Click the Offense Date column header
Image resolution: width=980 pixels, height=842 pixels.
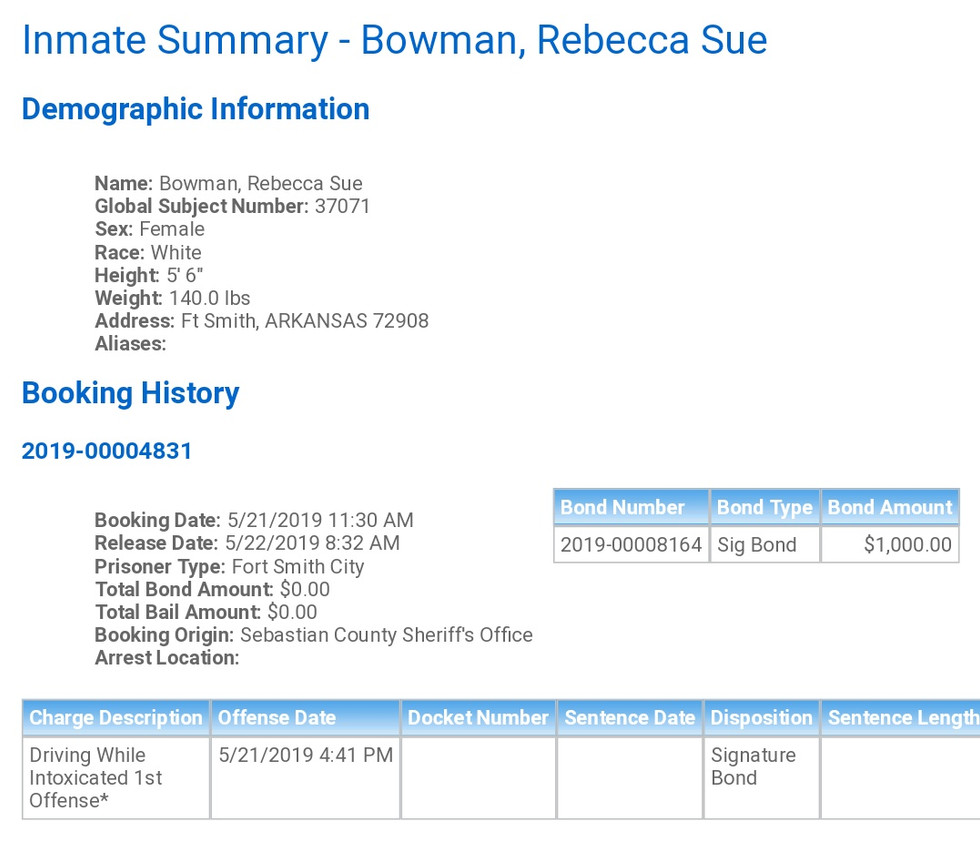pyautogui.click(x=277, y=718)
